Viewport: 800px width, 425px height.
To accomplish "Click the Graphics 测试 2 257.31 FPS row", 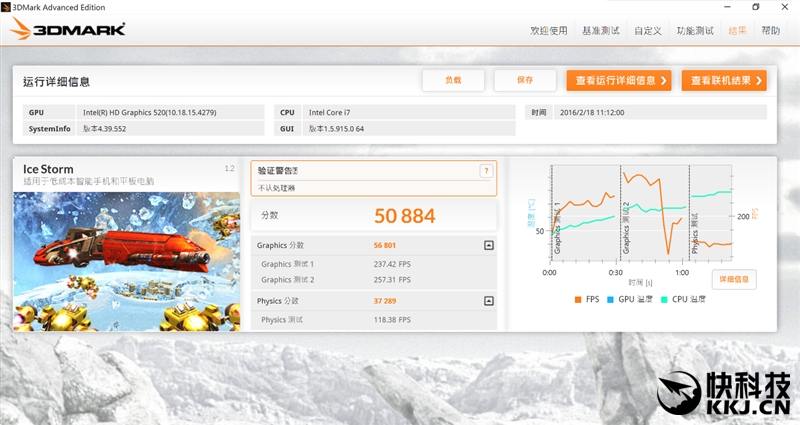I will [x=374, y=280].
